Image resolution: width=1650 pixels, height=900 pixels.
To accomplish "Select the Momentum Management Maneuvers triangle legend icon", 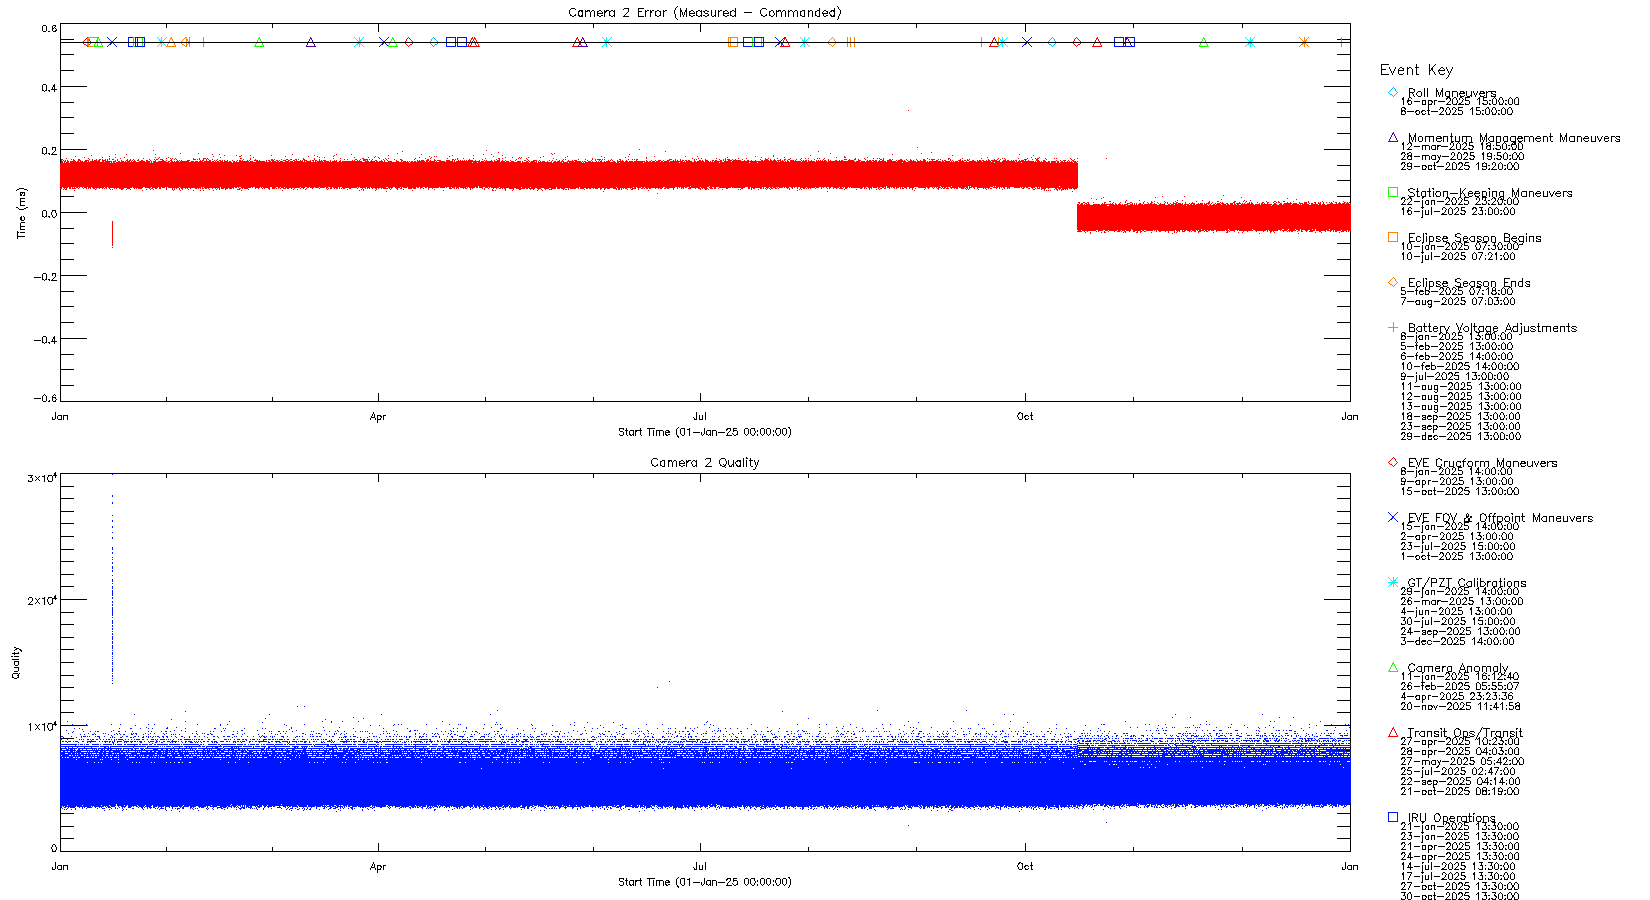I will (1393, 137).
